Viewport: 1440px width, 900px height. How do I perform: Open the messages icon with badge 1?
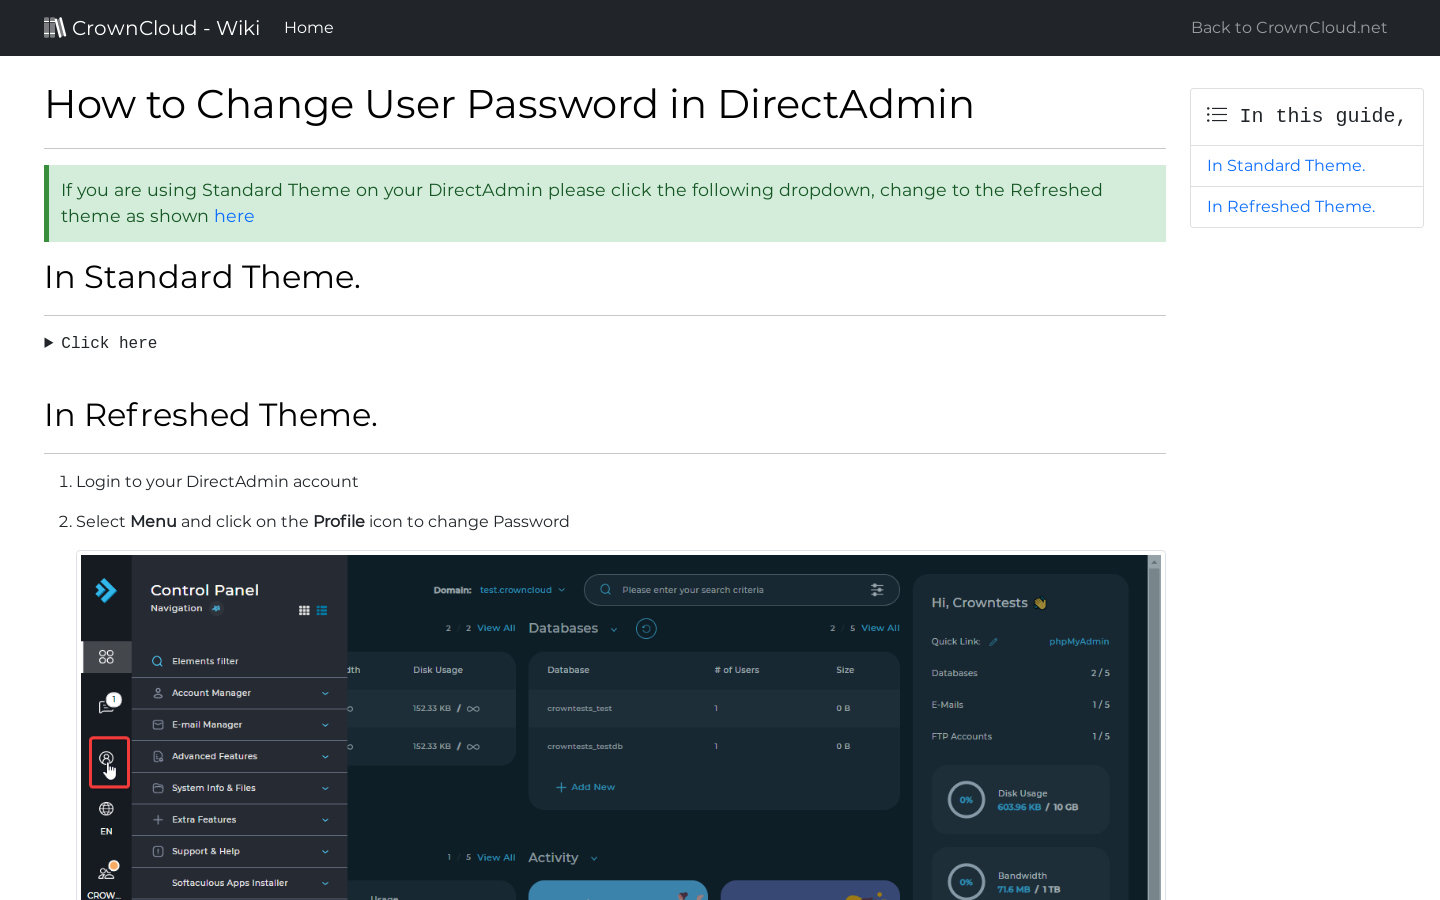[108, 704]
